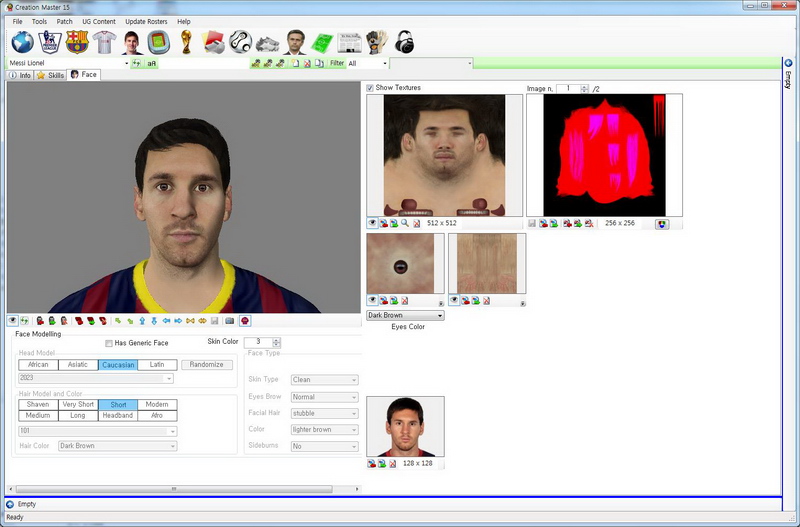Open the head model 2023 dropdown
This screenshot has height=527, width=800.
(96, 378)
